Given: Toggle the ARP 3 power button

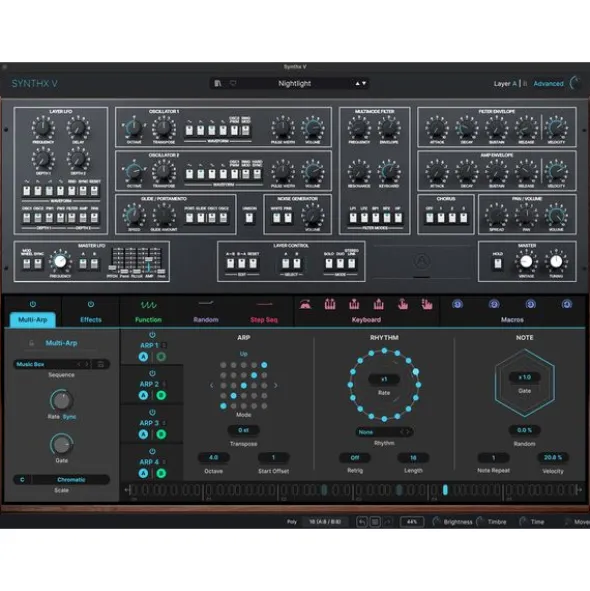Looking at the screenshot, I should pyautogui.click(x=152, y=412).
